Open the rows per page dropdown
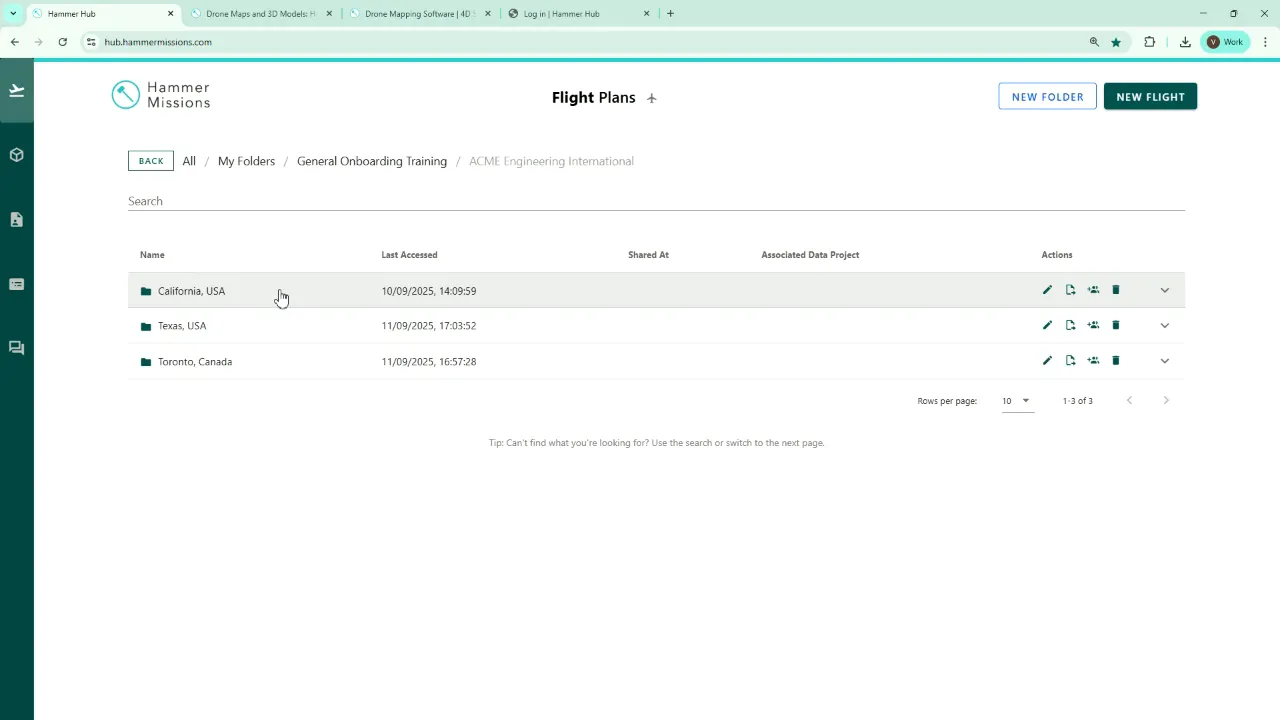 [x=1016, y=401]
